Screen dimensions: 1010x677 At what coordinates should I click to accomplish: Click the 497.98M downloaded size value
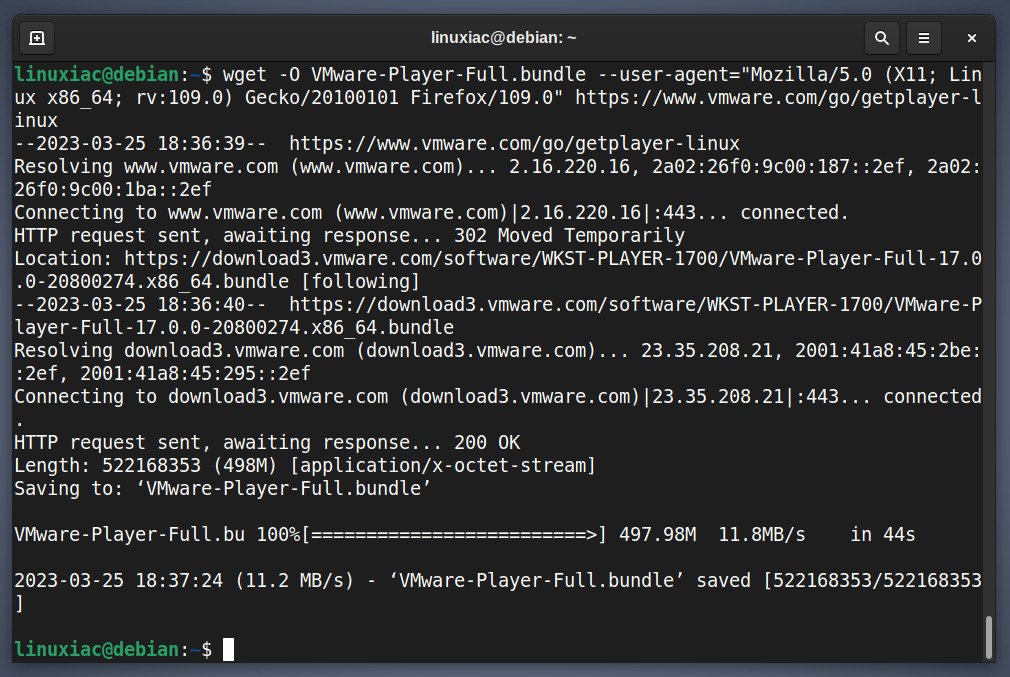point(658,535)
